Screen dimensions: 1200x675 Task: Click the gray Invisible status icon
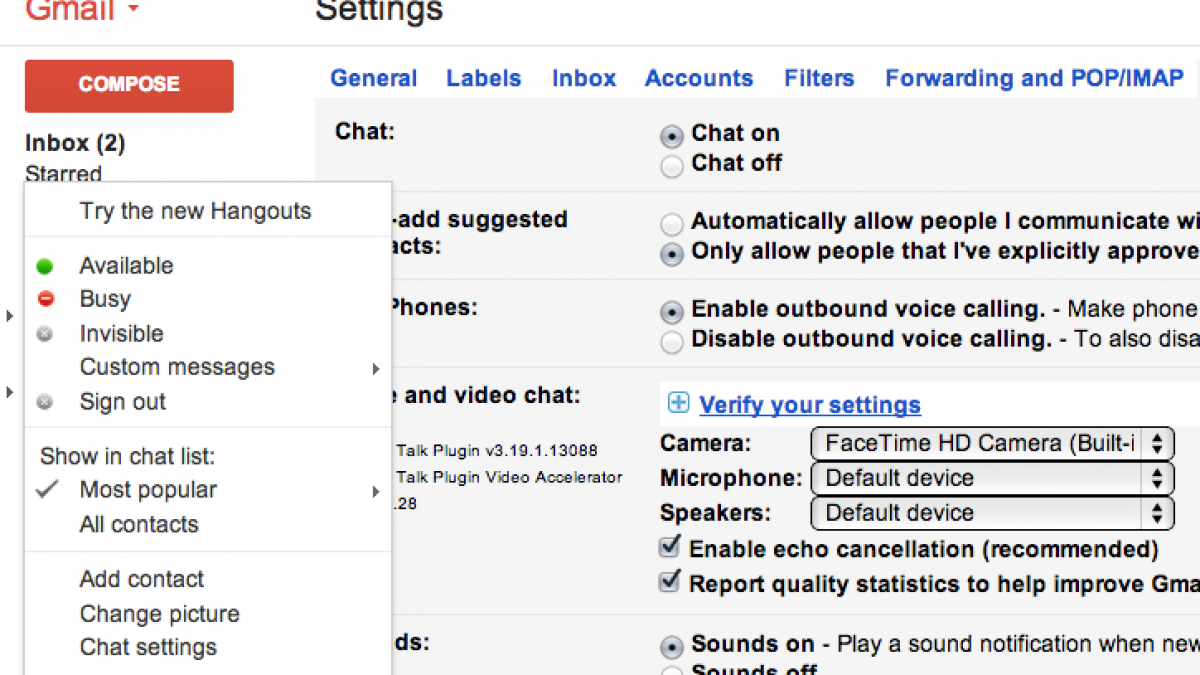(45, 334)
